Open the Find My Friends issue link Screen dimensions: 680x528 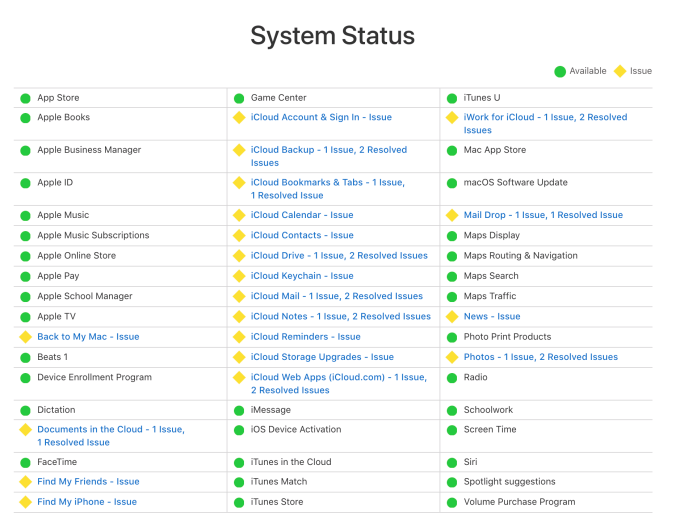point(88,482)
